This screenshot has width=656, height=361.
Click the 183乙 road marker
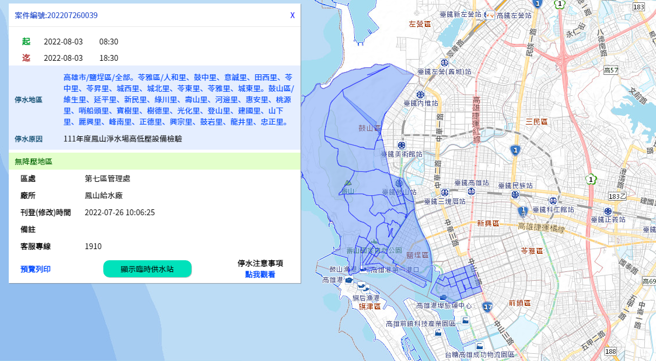pos(617,196)
